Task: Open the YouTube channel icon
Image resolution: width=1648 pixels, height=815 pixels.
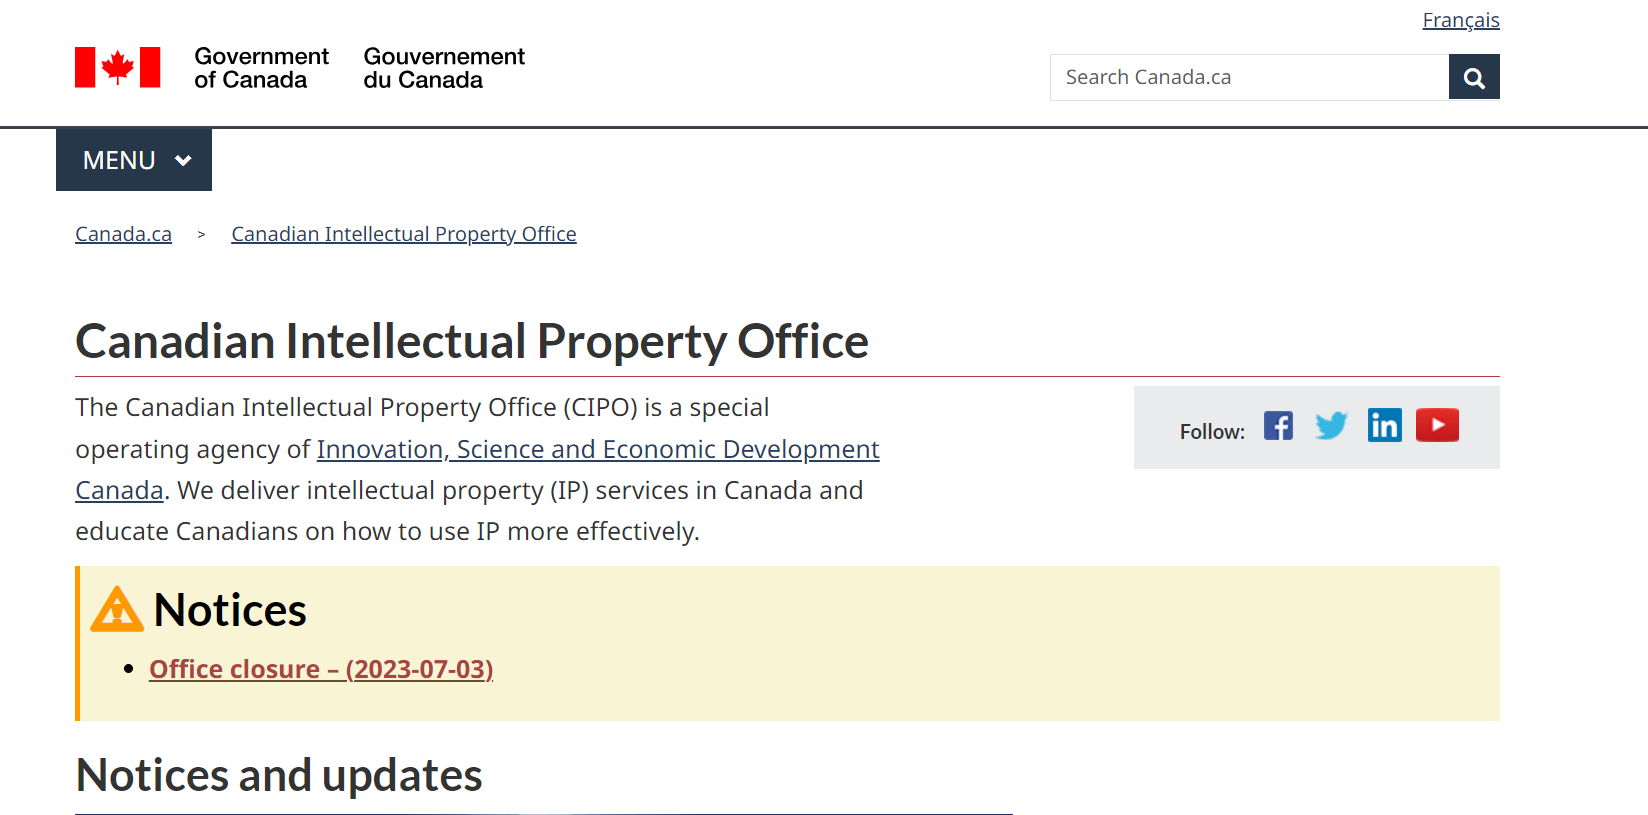Action: click(1437, 426)
